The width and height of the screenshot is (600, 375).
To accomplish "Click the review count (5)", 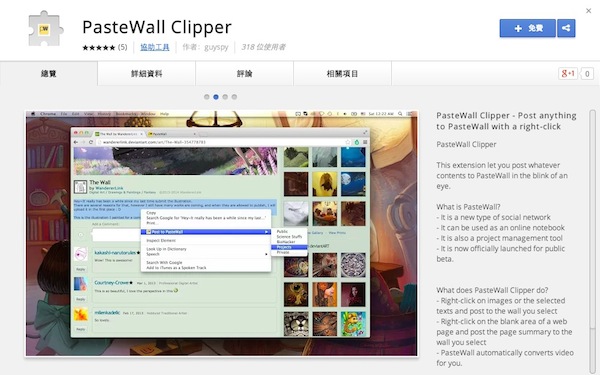I will (122, 47).
